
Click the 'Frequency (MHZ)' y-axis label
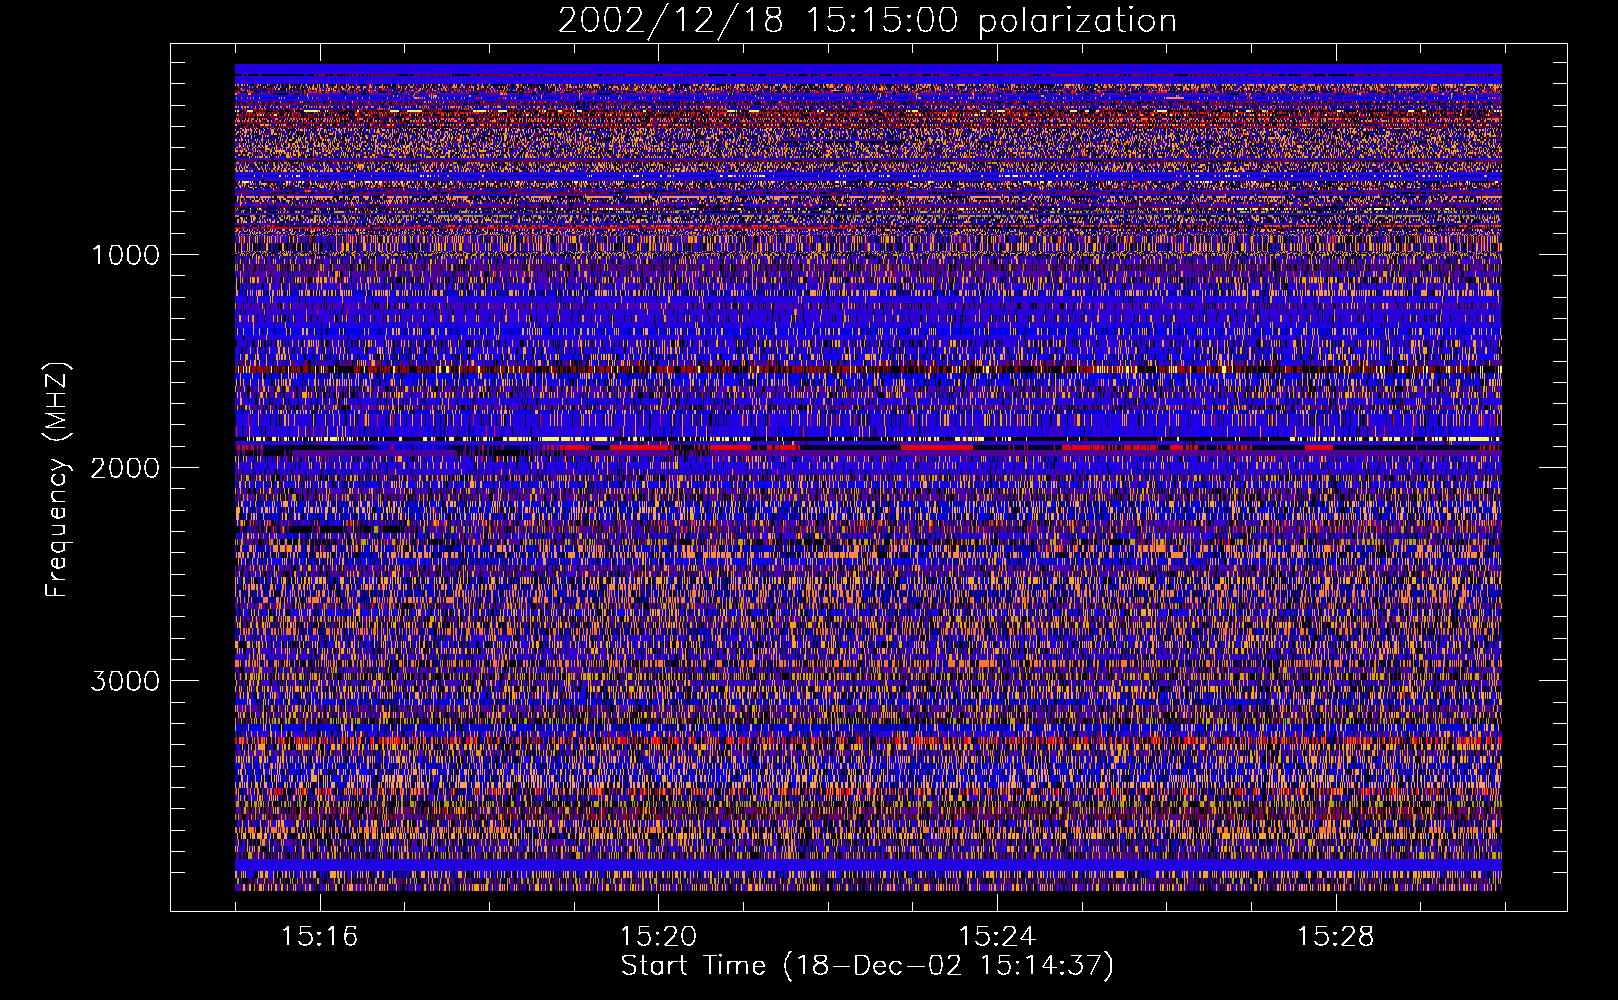point(58,481)
